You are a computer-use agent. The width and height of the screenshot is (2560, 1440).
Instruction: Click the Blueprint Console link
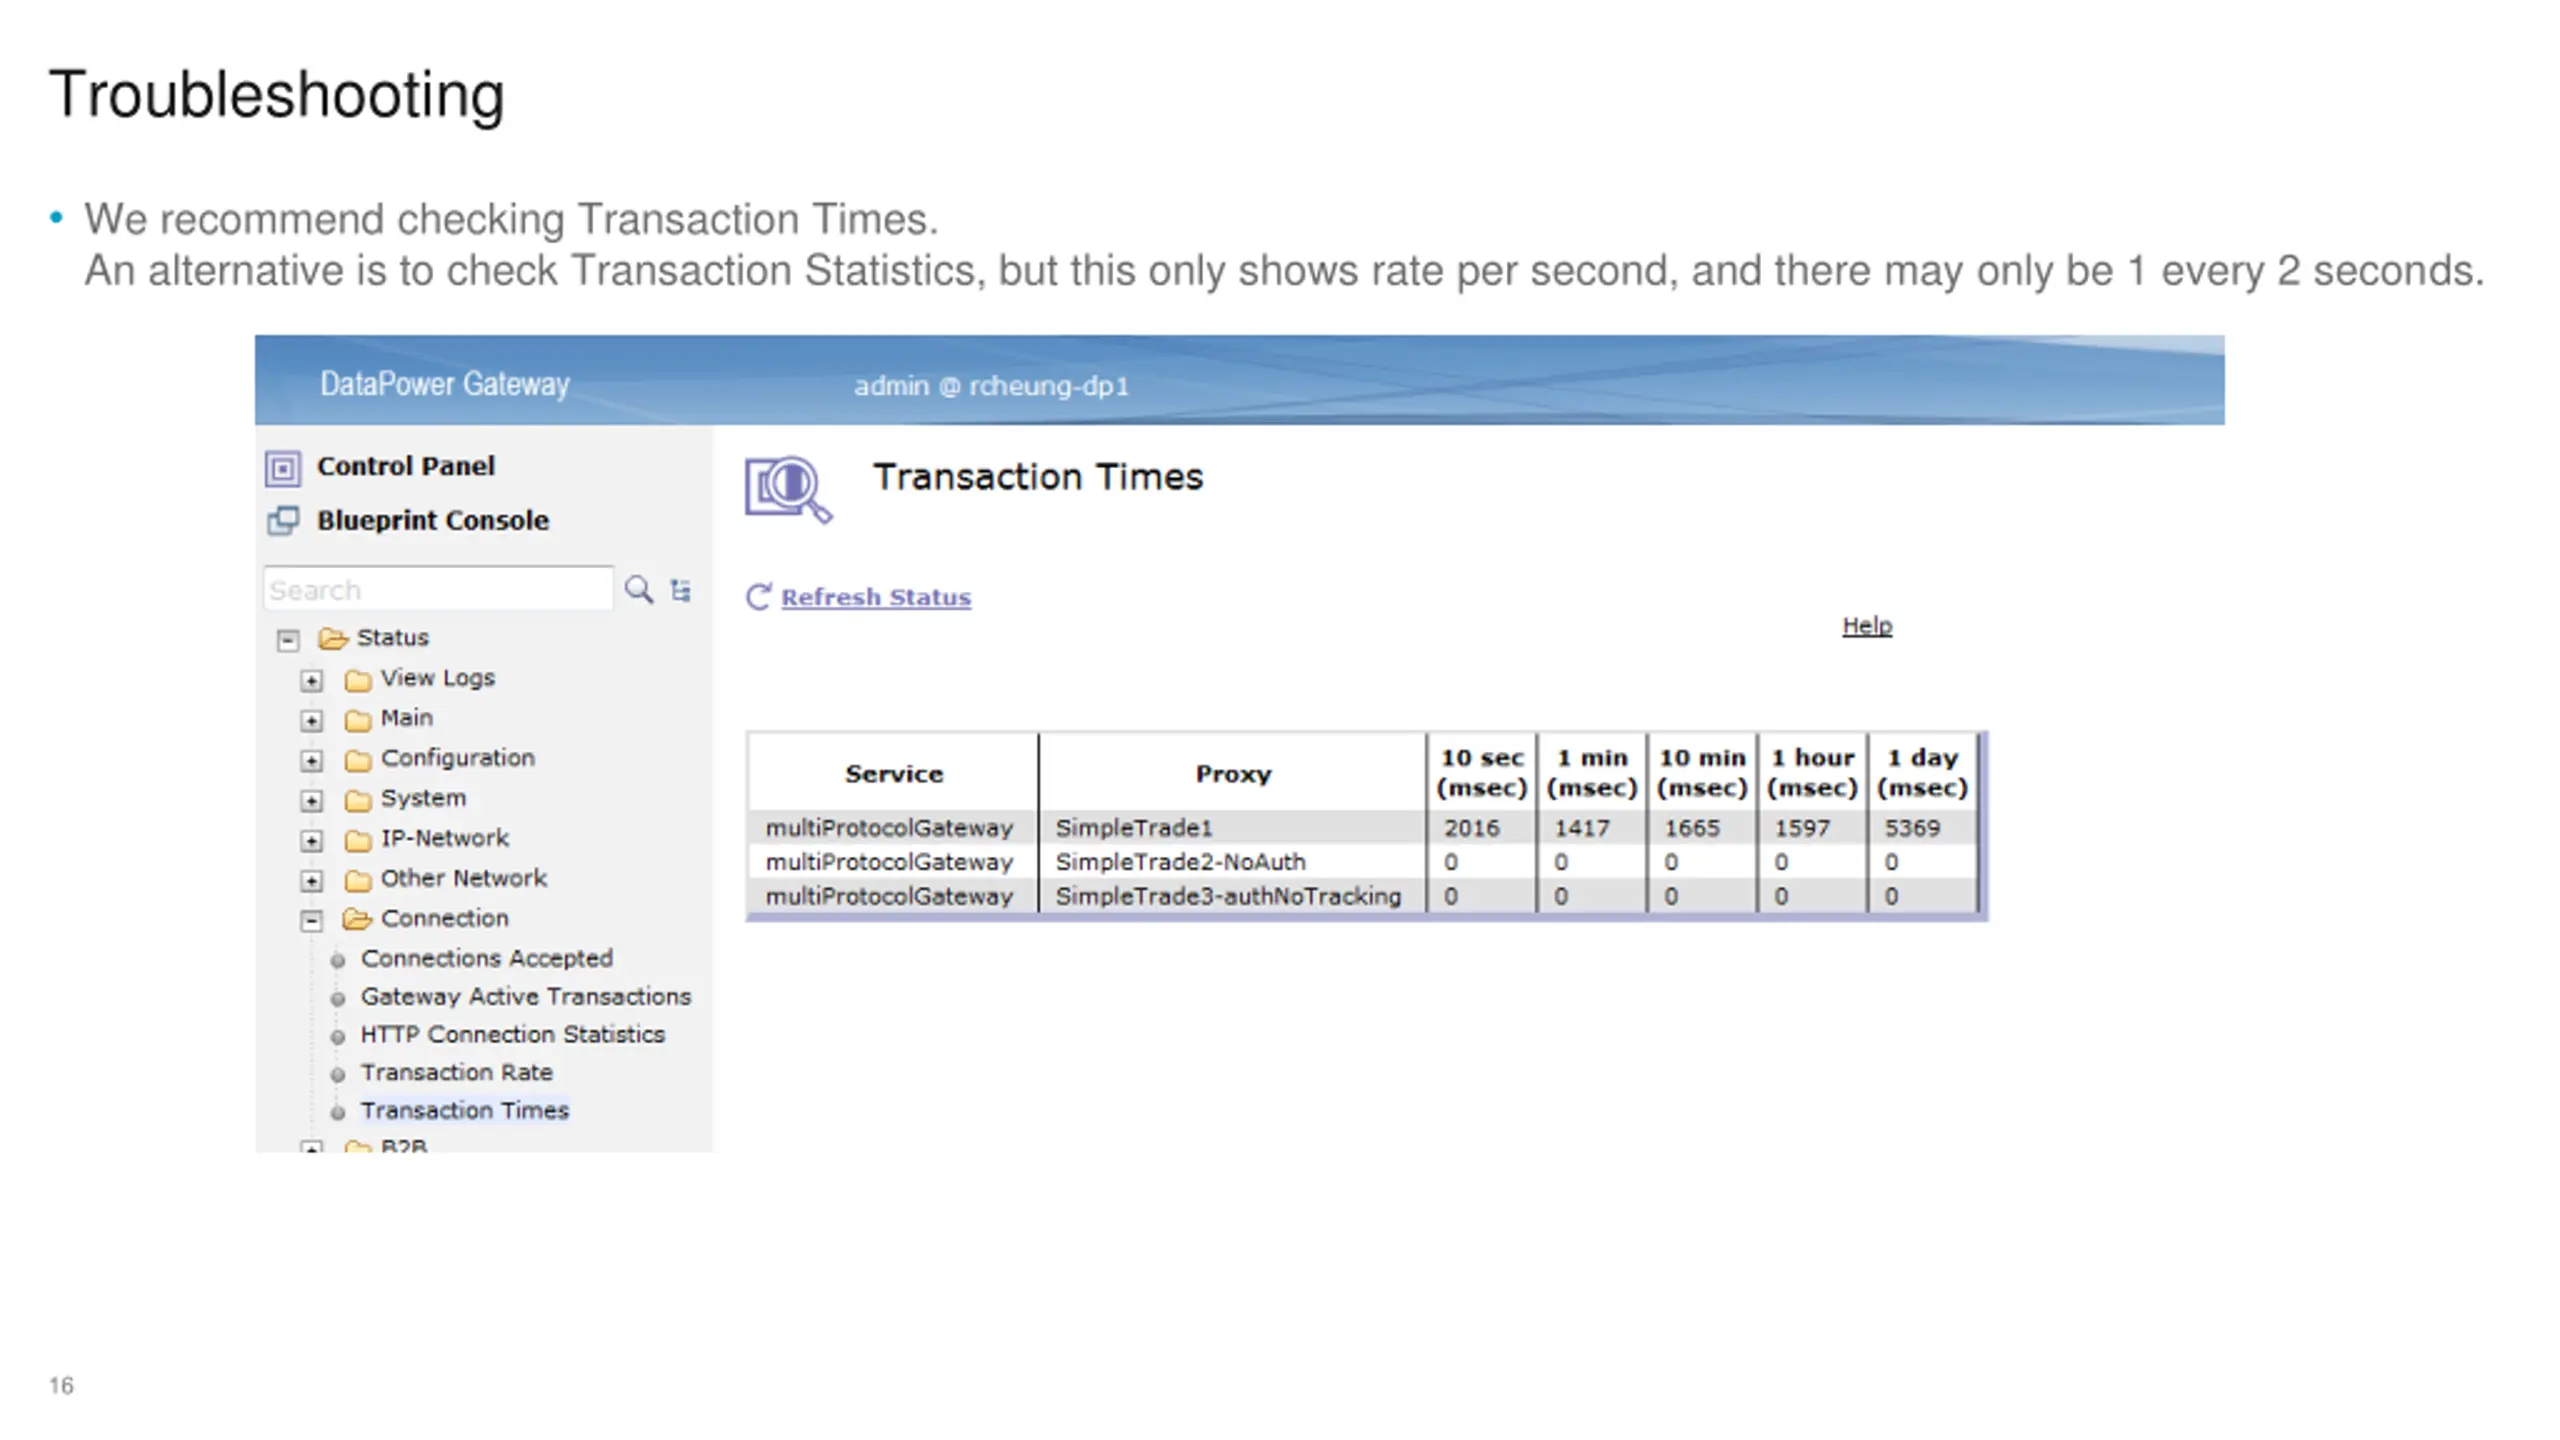433,520
